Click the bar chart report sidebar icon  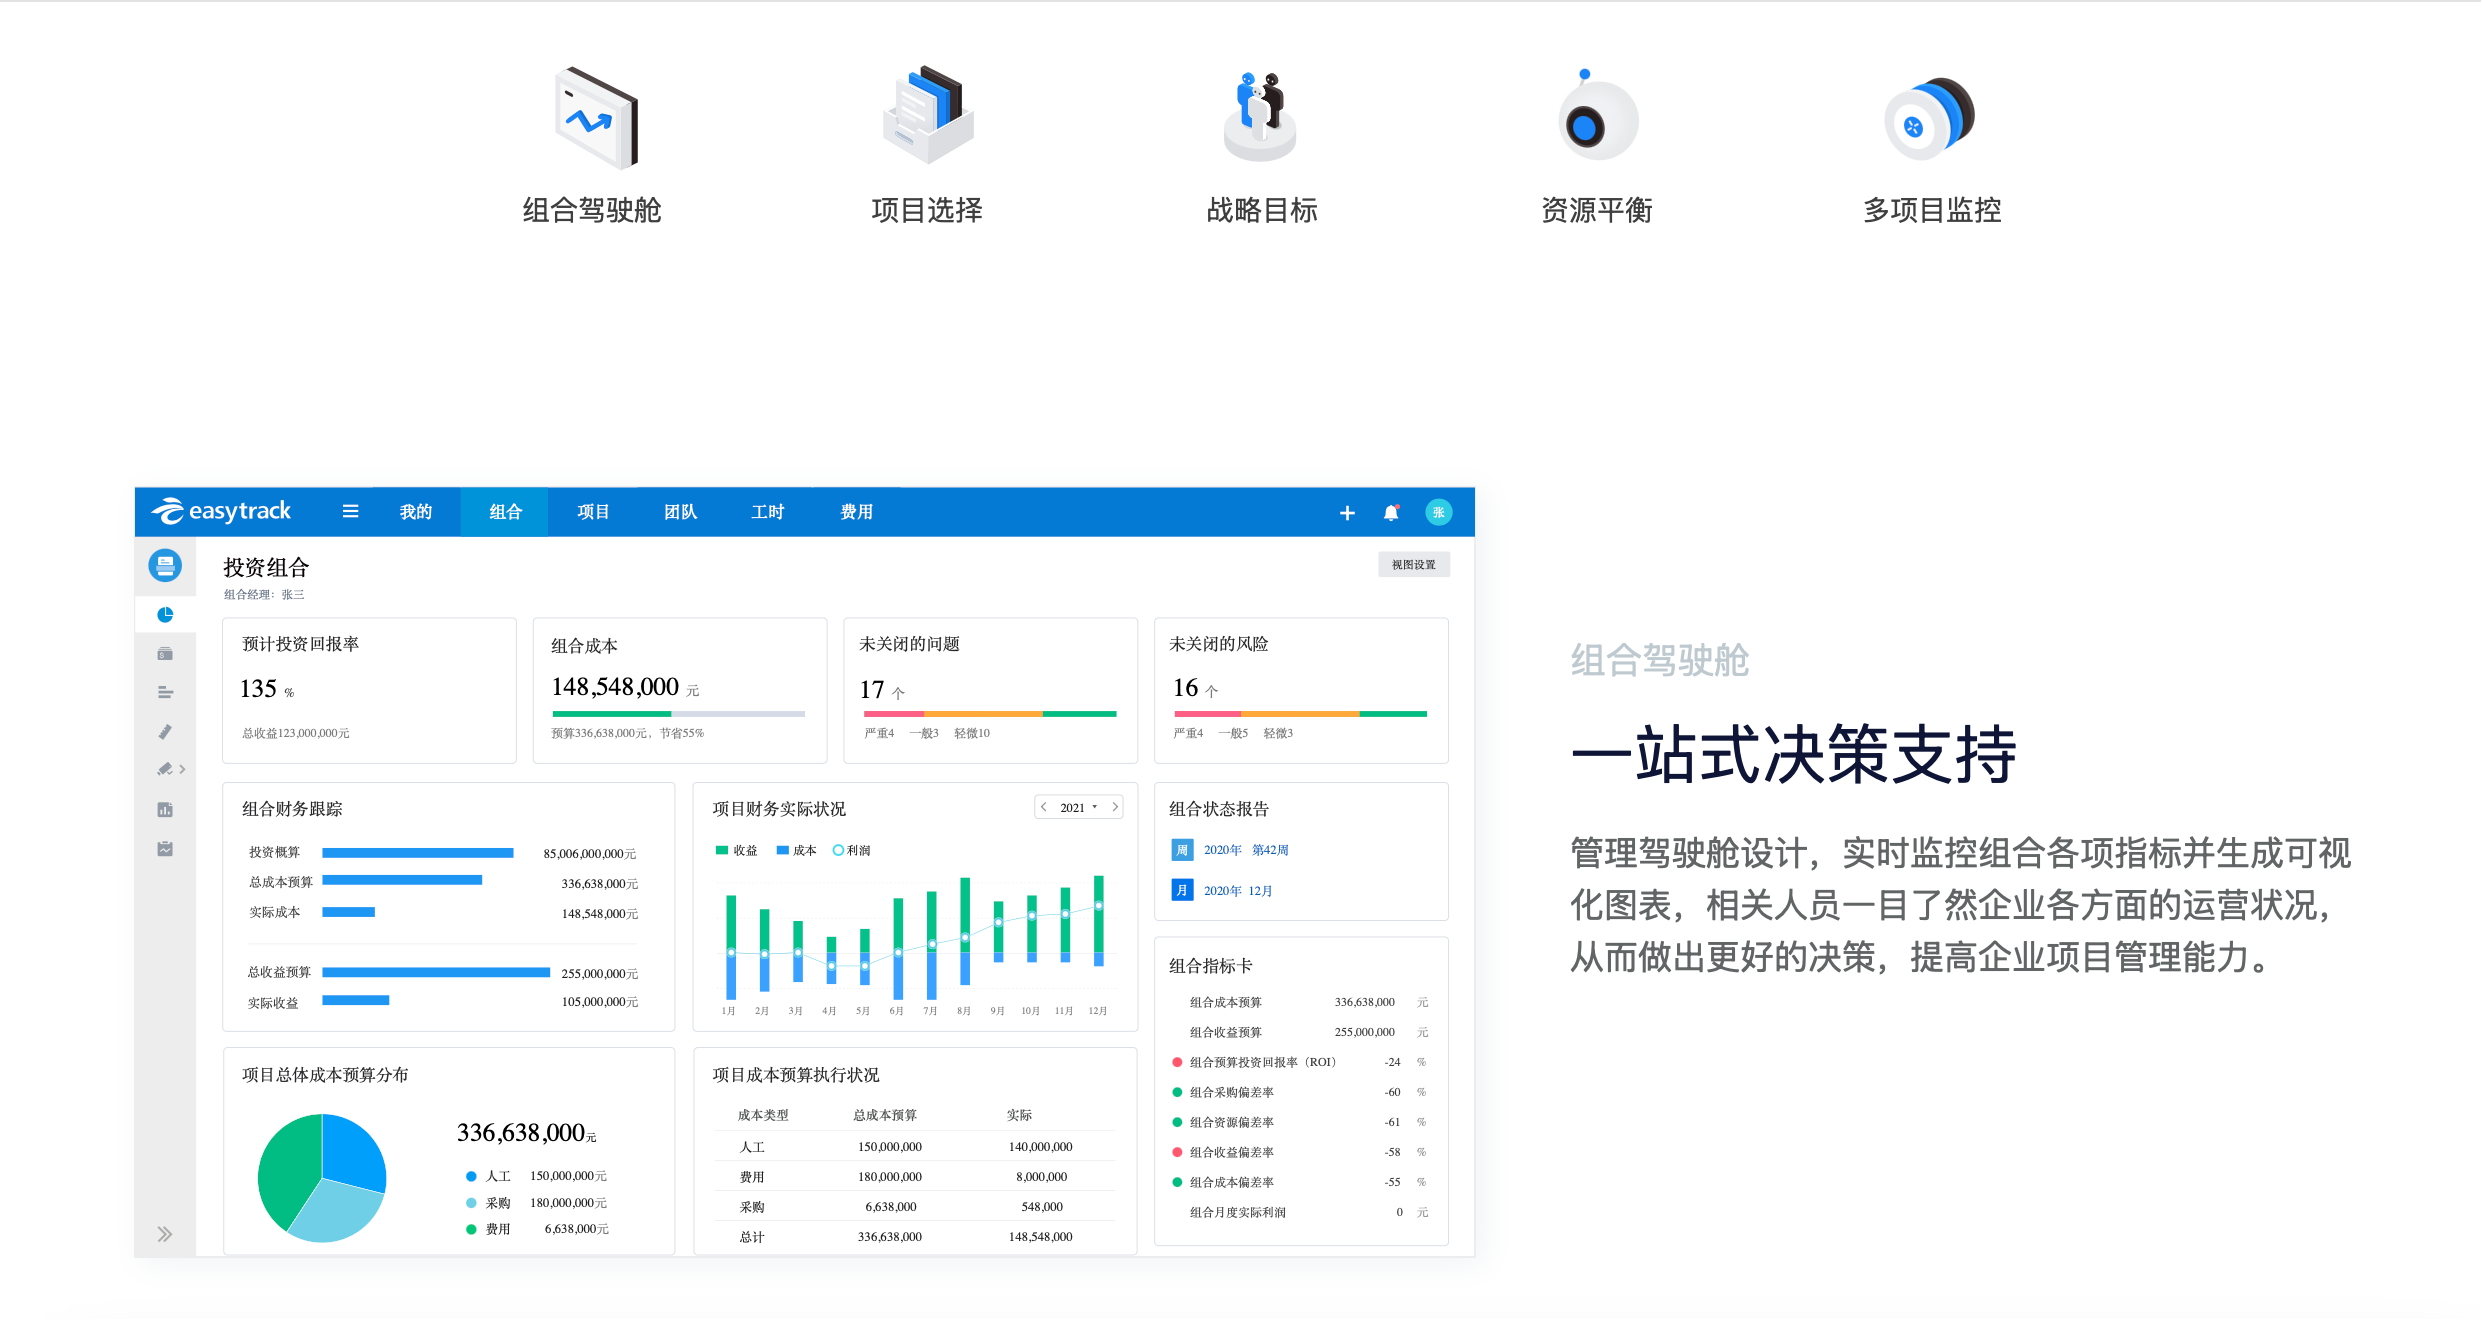pos(165,809)
